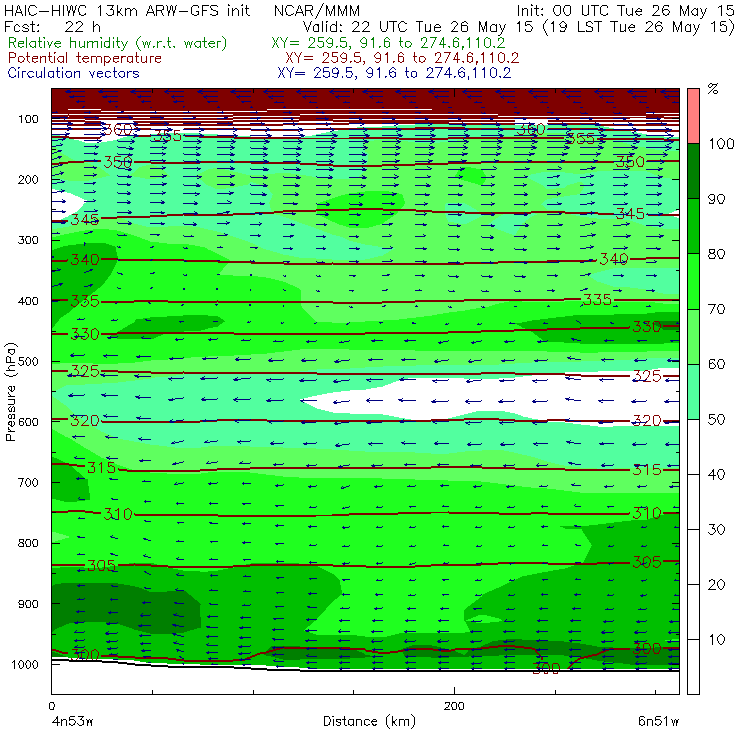Click the 'Fcst: 22 h' forecast label
The height and width of the screenshot is (740, 740).
click(x=52, y=26)
